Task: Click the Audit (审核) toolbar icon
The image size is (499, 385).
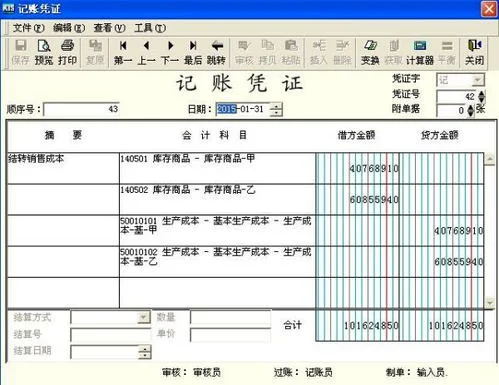Action: (244, 53)
